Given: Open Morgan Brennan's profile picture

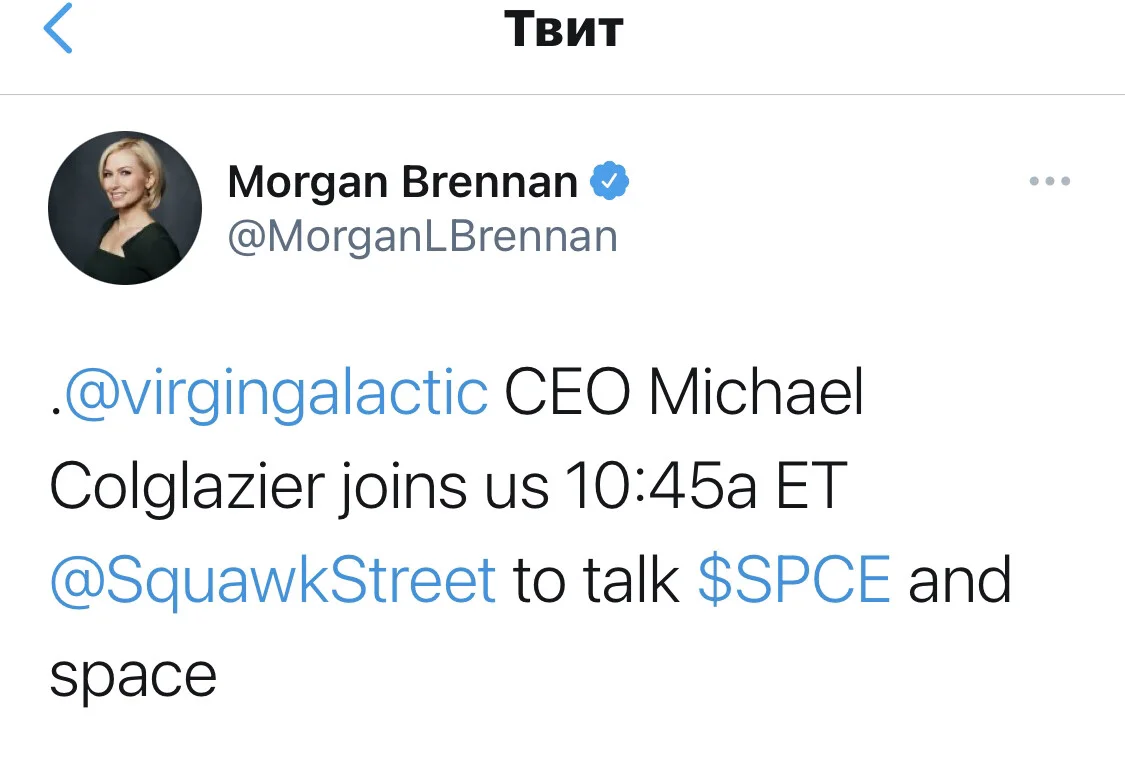Looking at the screenshot, I should point(125,208).
